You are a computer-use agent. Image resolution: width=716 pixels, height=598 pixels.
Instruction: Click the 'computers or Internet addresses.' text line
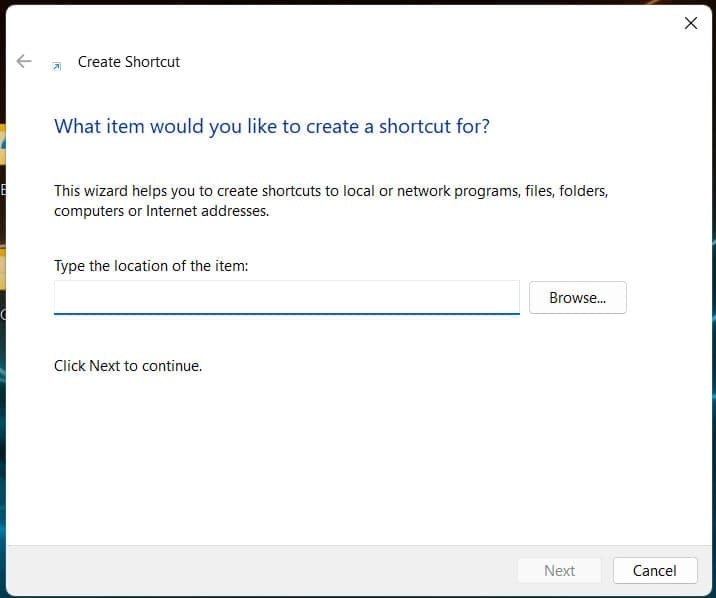tap(161, 211)
